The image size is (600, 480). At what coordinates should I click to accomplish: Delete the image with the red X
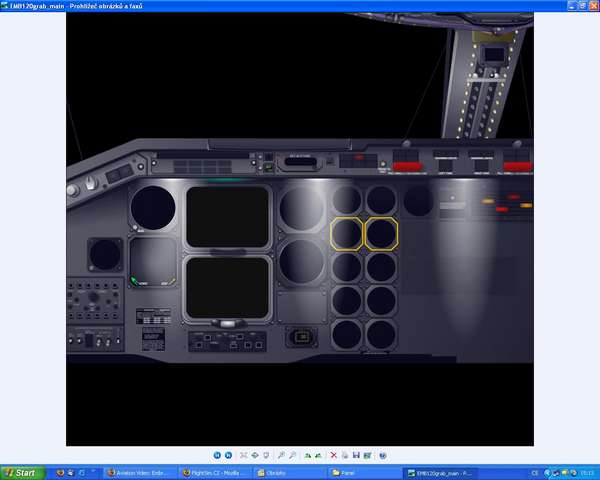pos(333,455)
